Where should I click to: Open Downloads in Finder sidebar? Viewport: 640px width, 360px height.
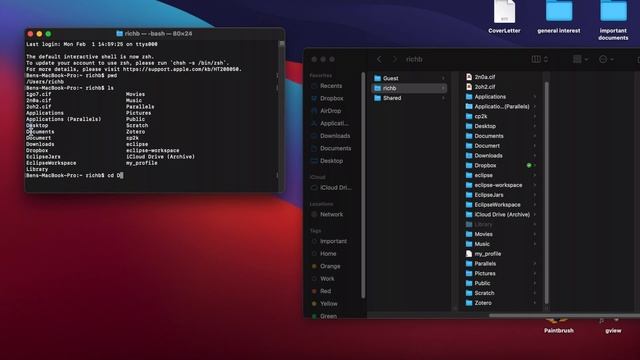(335, 136)
